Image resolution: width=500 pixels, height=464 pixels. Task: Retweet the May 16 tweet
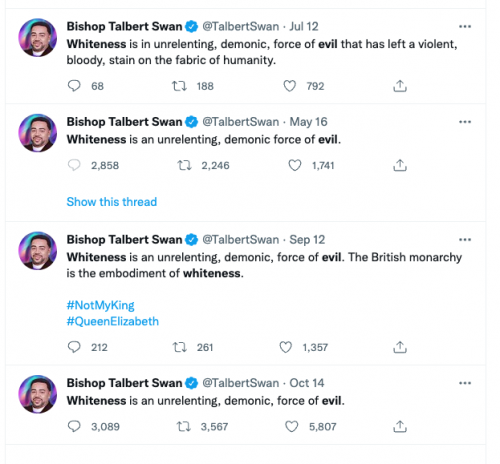click(184, 165)
